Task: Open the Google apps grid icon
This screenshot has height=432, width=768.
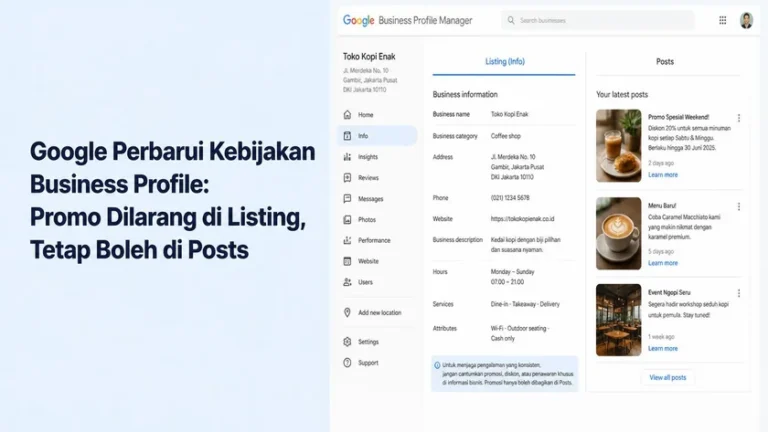Action: pos(722,20)
